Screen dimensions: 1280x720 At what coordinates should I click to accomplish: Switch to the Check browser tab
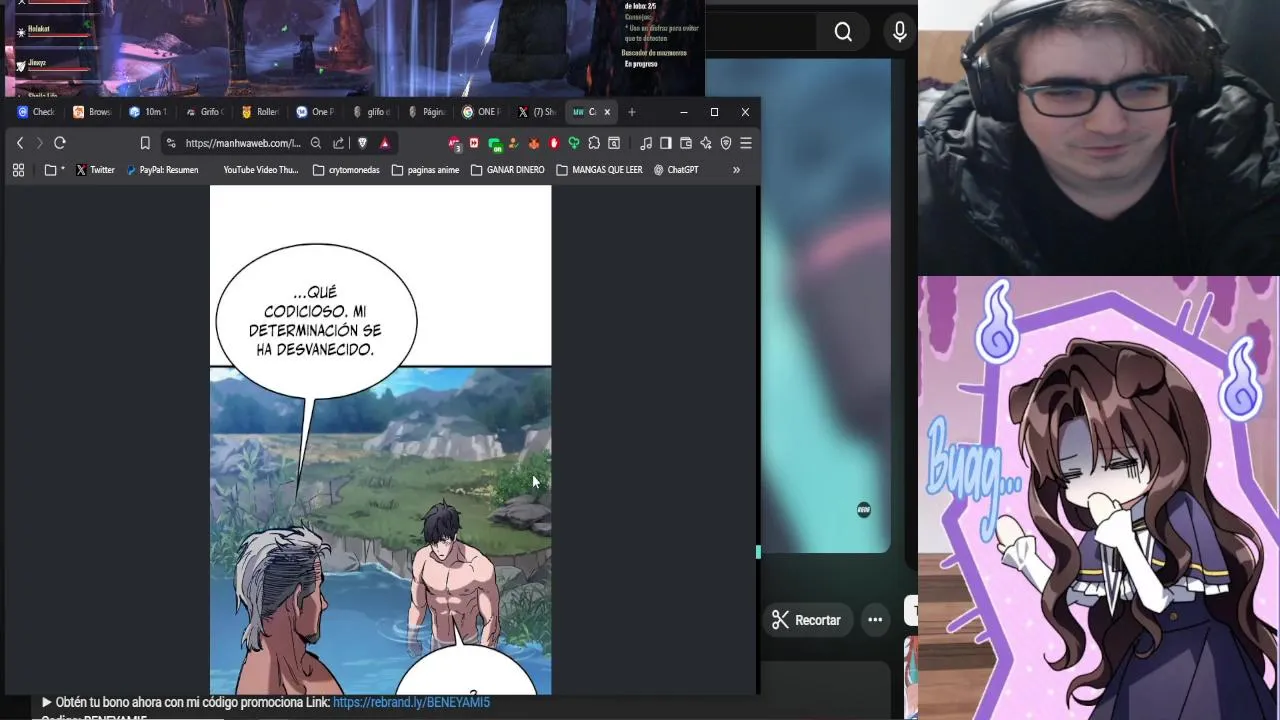tap(36, 112)
